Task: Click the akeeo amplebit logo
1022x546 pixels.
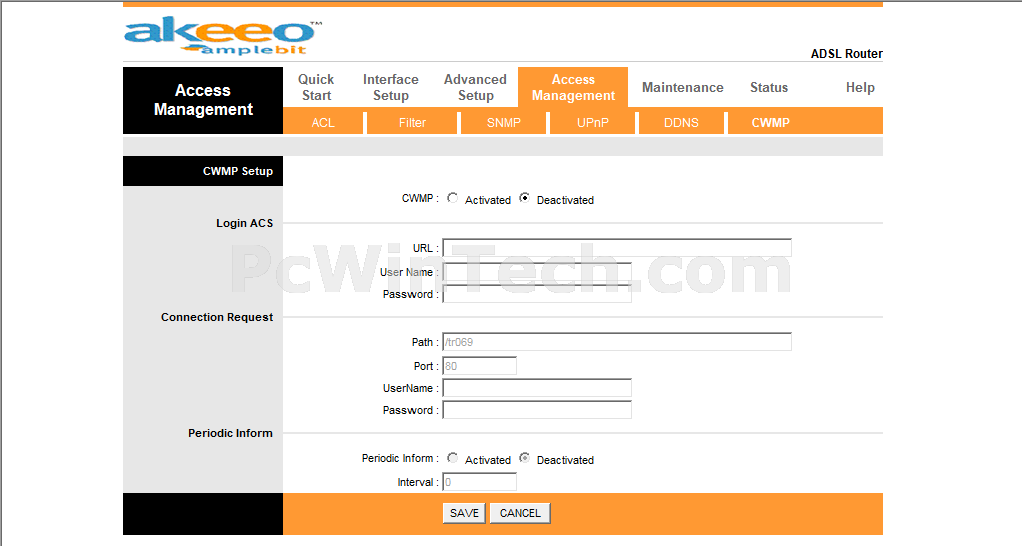Action: pos(223,37)
